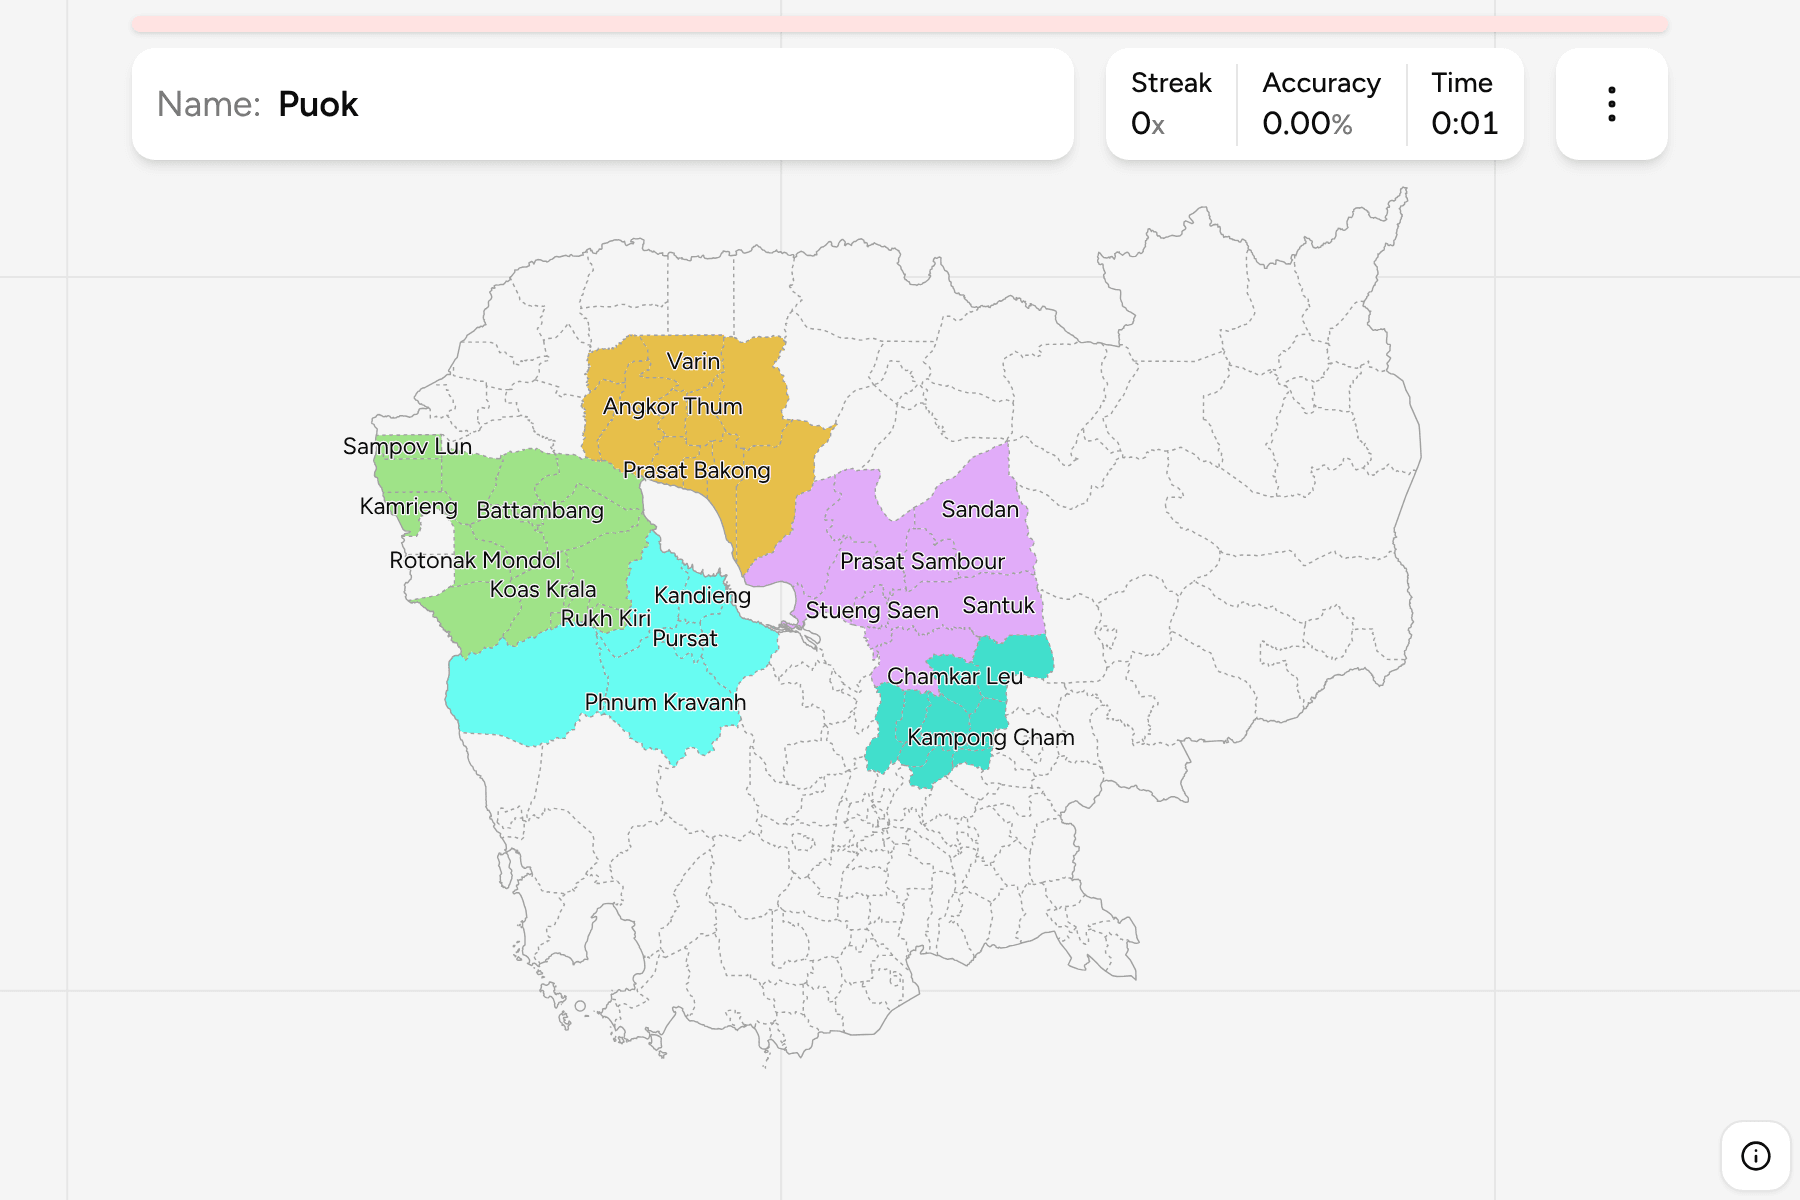This screenshot has height=1200, width=1800.
Task: Open the three-dot options menu
Action: coord(1611,104)
